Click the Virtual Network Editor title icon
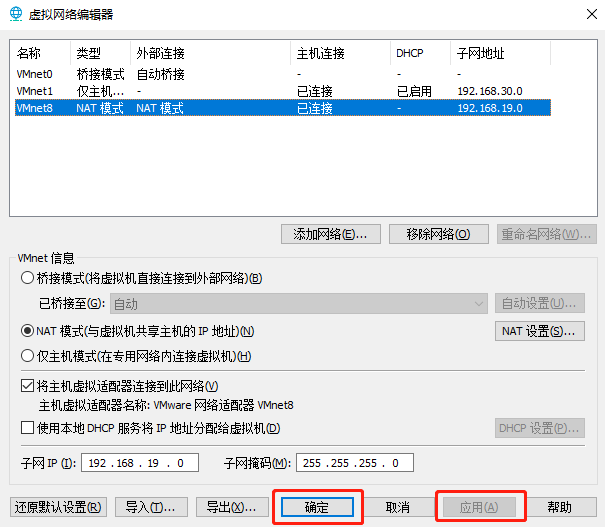Image resolution: width=605 pixels, height=527 pixels. click(x=15, y=14)
